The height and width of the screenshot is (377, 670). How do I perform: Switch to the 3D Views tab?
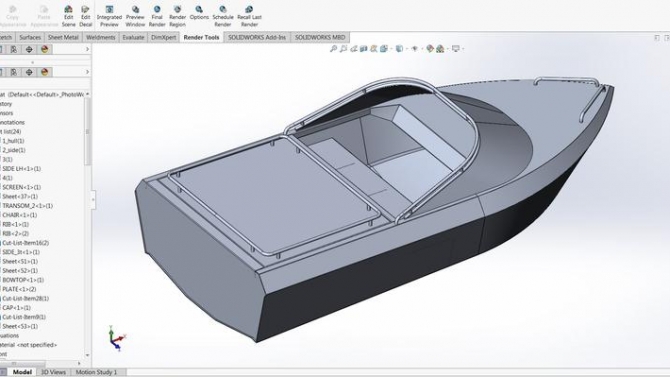[53, 372]
